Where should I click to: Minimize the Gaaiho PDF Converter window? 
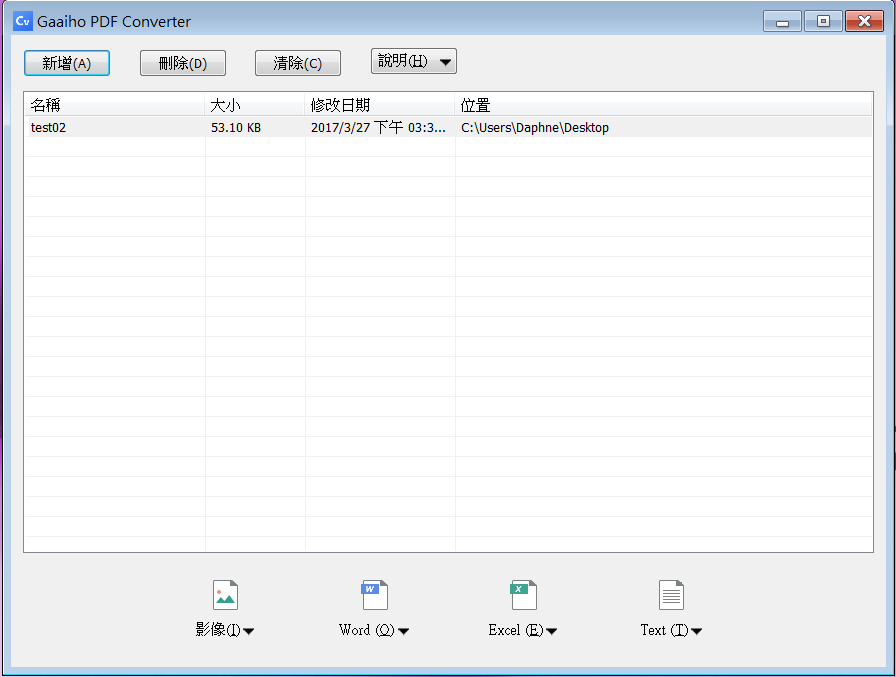[782, 22]
